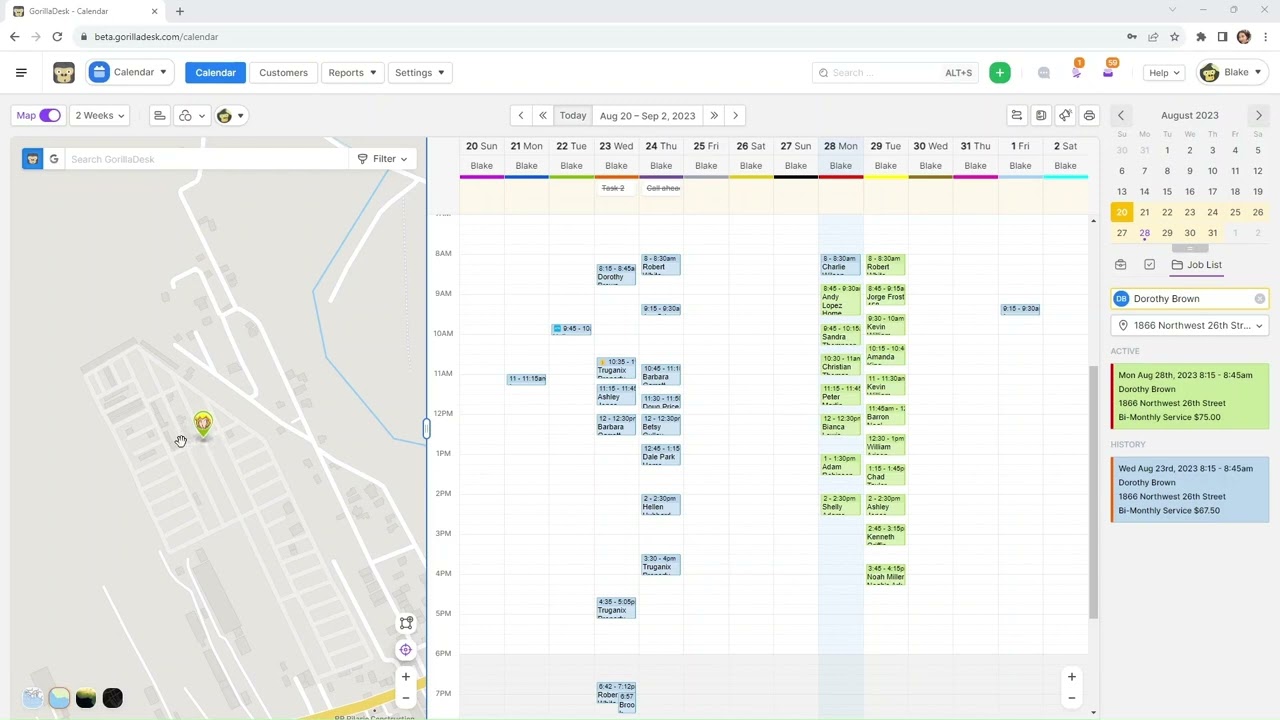Image resolution: width=1280 pixels, height=720 pixels.
Task: Click the Today button
Action: coord(573,115)
